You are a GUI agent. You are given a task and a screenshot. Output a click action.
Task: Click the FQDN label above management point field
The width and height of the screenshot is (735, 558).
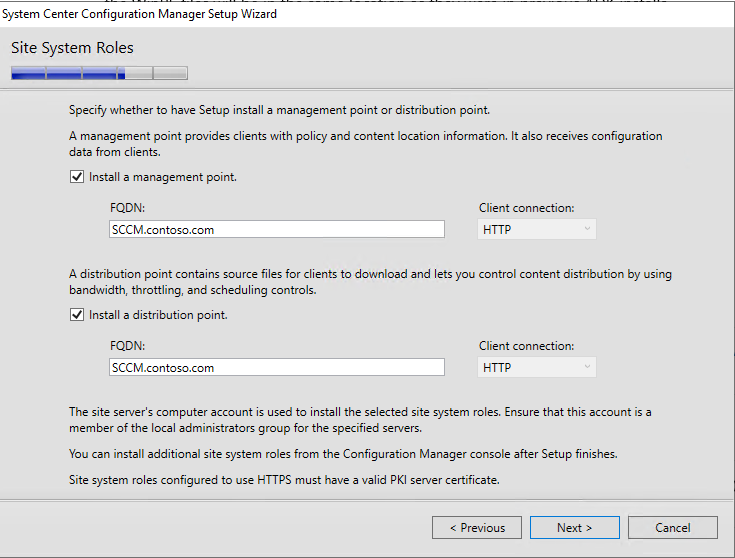pyautogui.click(x=128, y=208)
